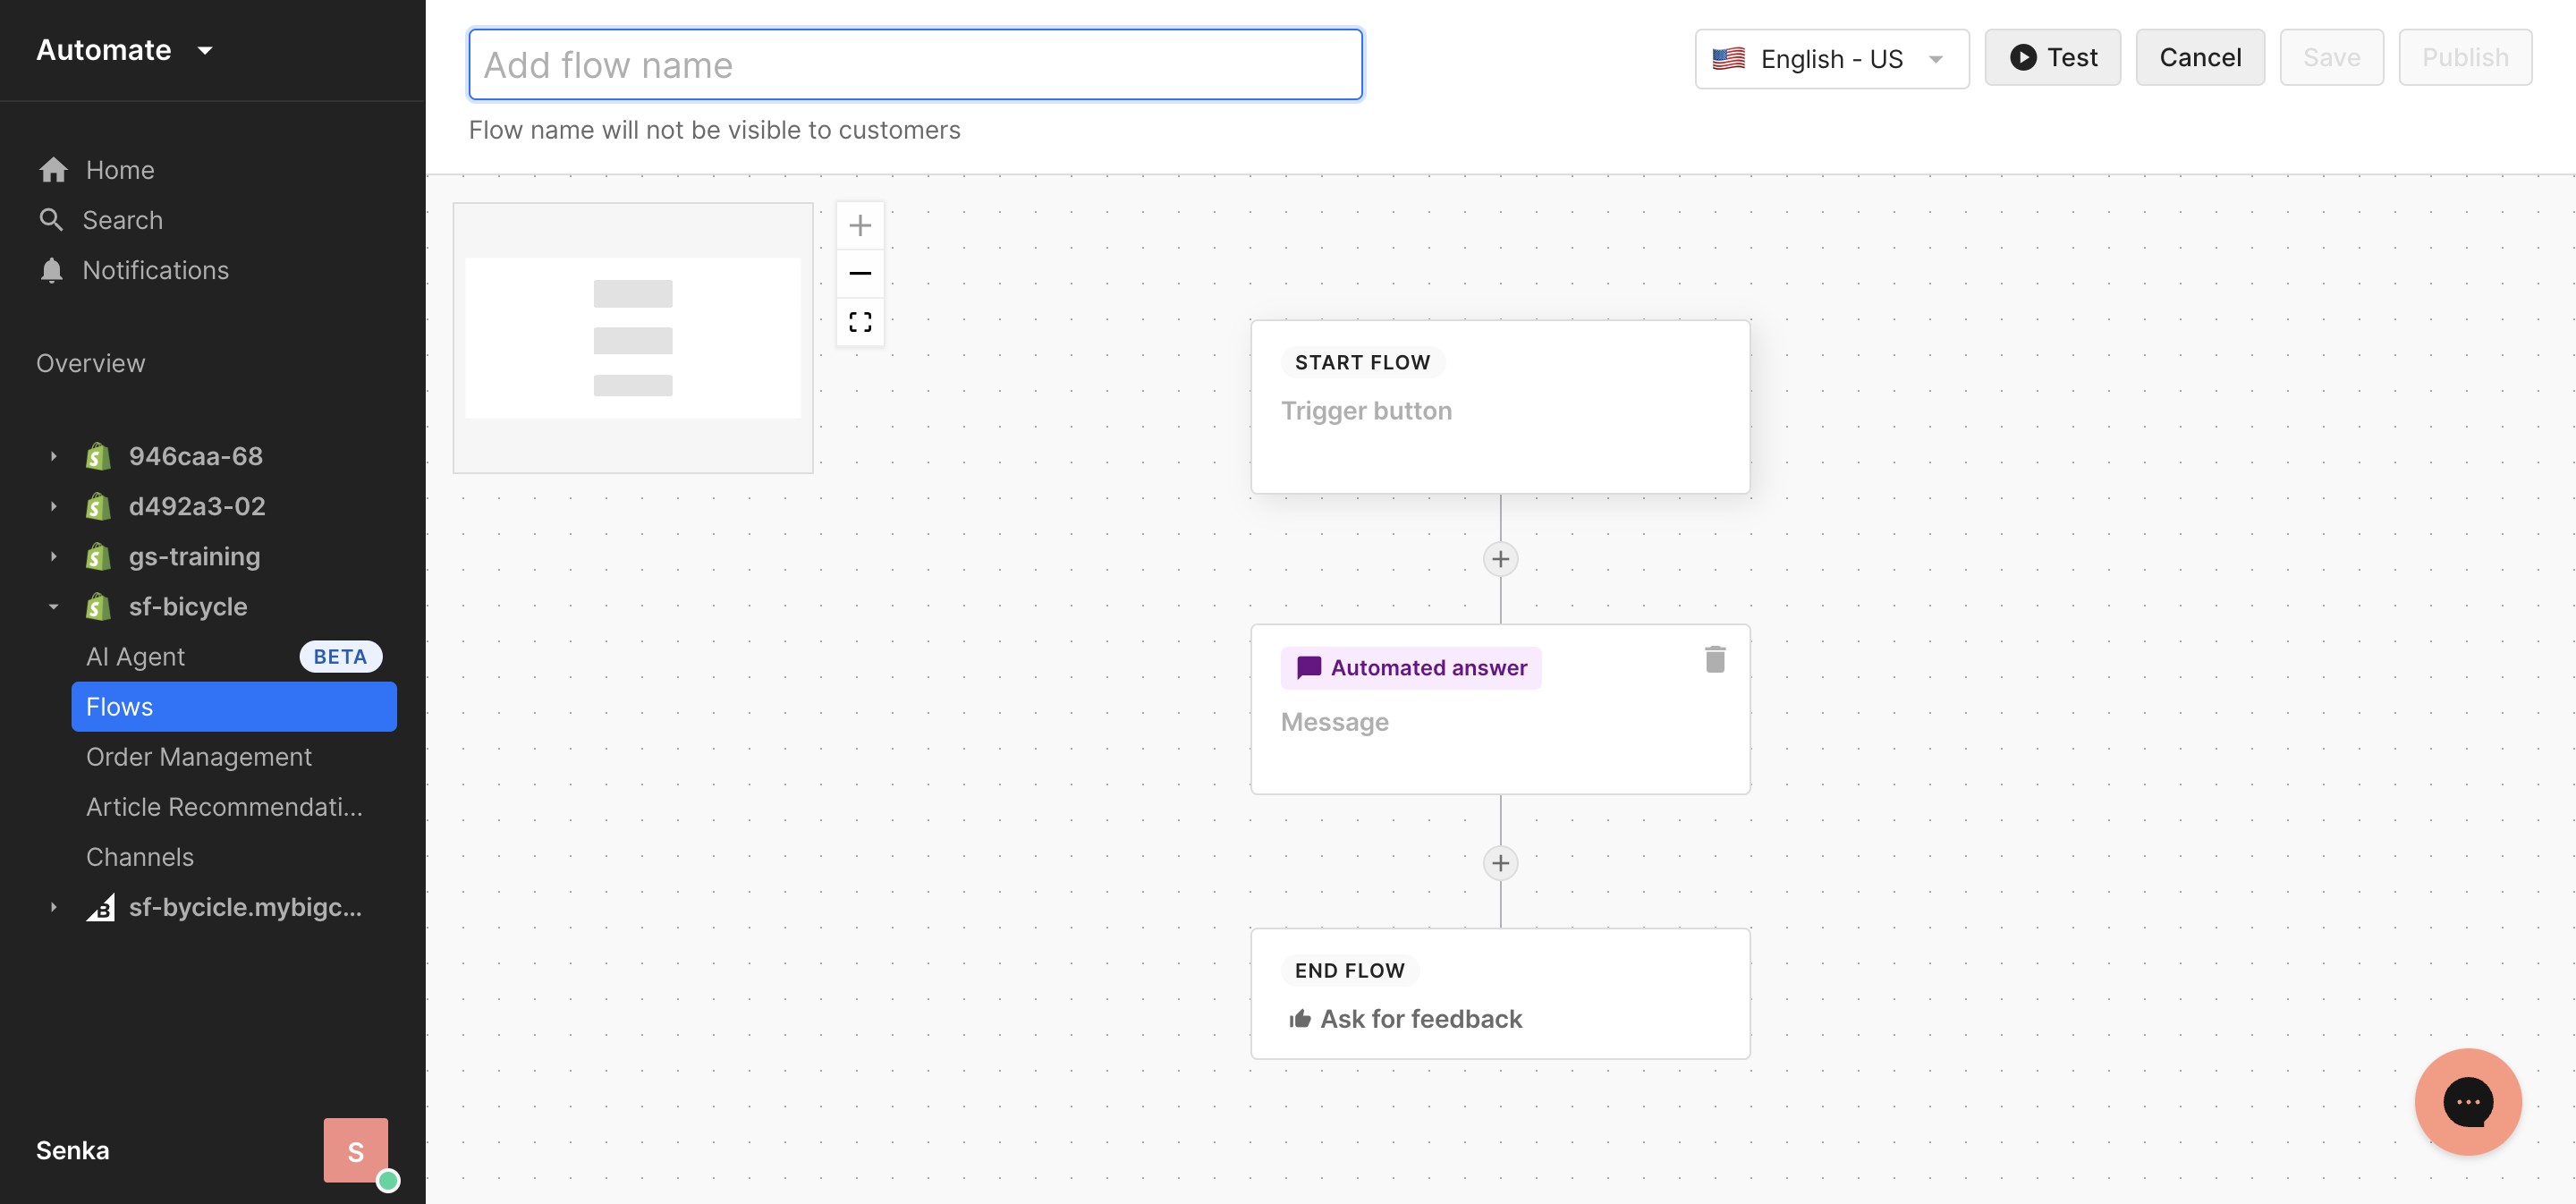Screen dimensions: 2576x1204
Task: Expand the 946caa-68 store tree
Action: tap(54, 456)
